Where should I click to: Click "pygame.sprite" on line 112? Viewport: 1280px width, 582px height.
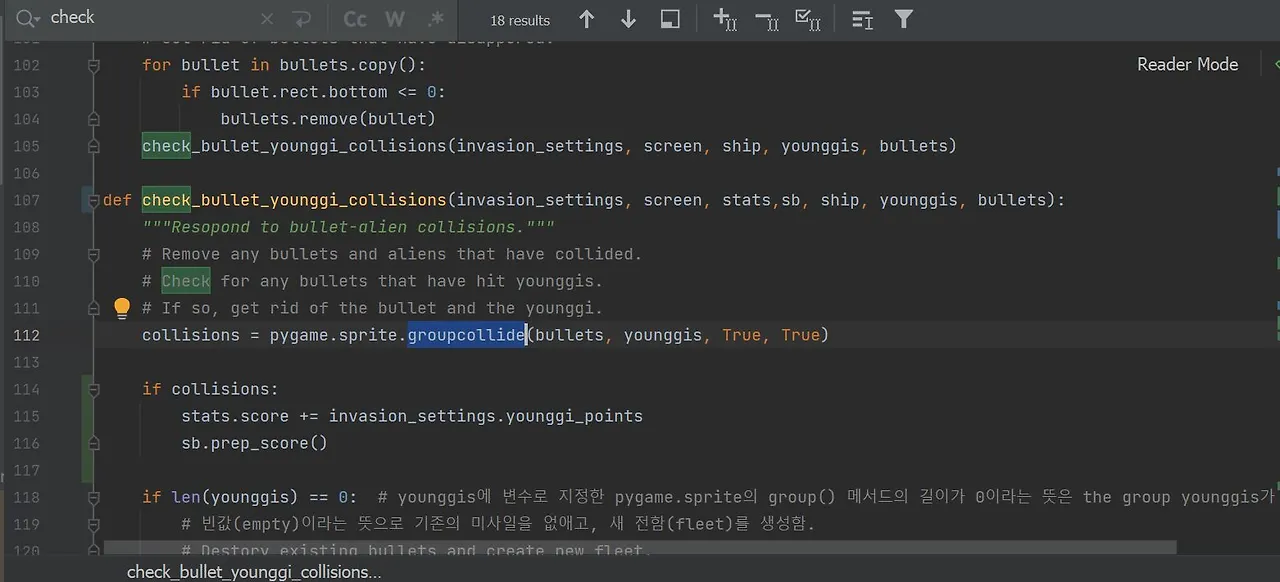click(333, 335)
